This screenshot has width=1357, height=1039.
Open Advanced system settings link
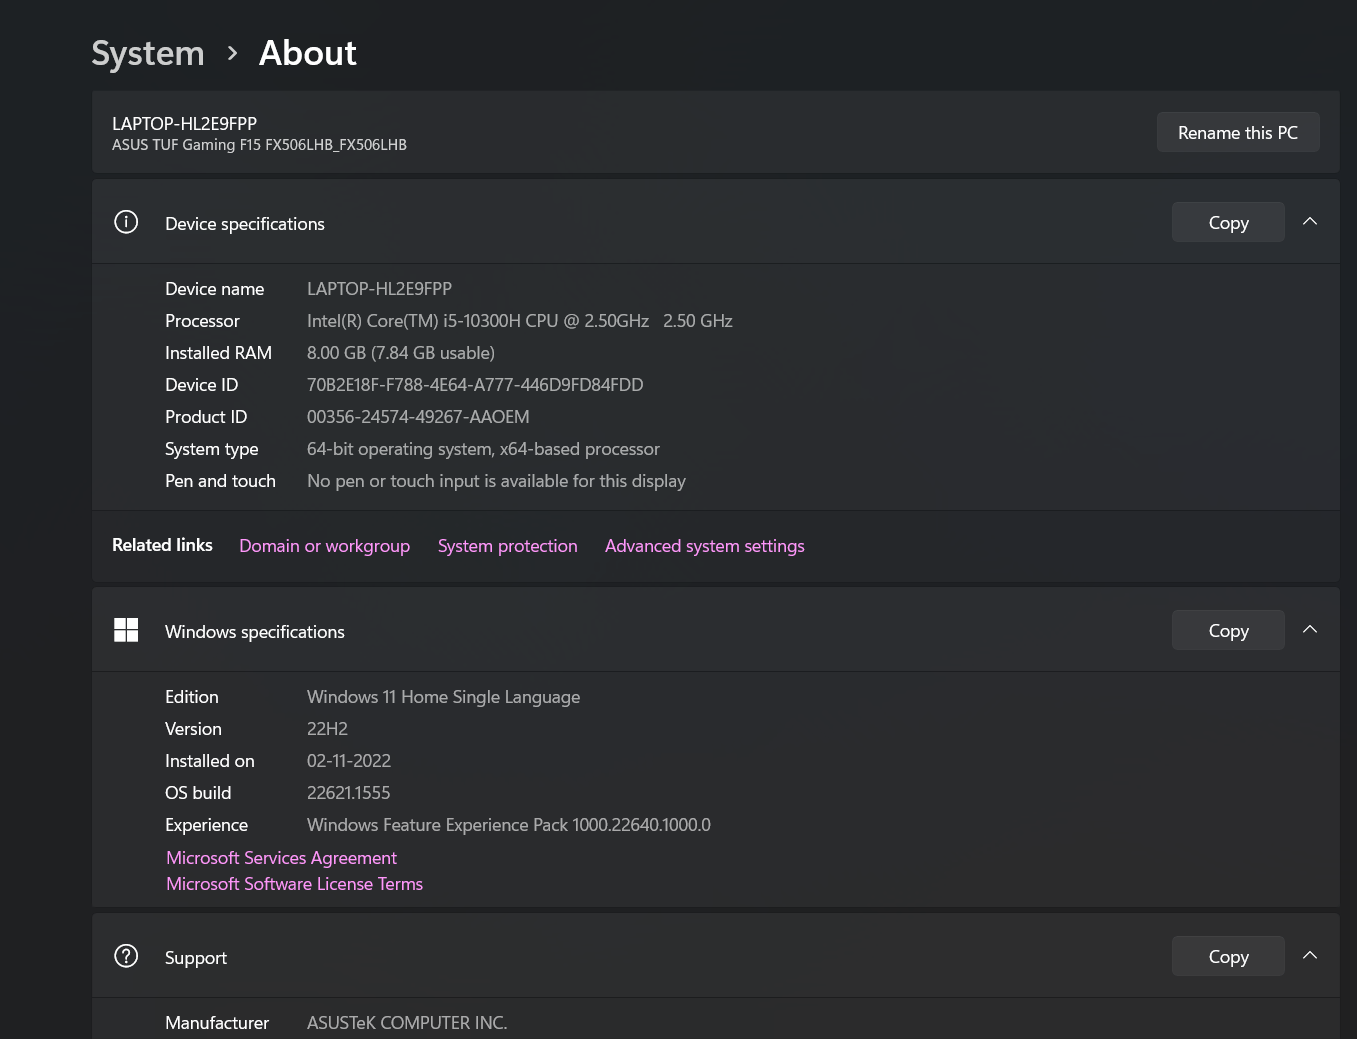tap(704, 546)
